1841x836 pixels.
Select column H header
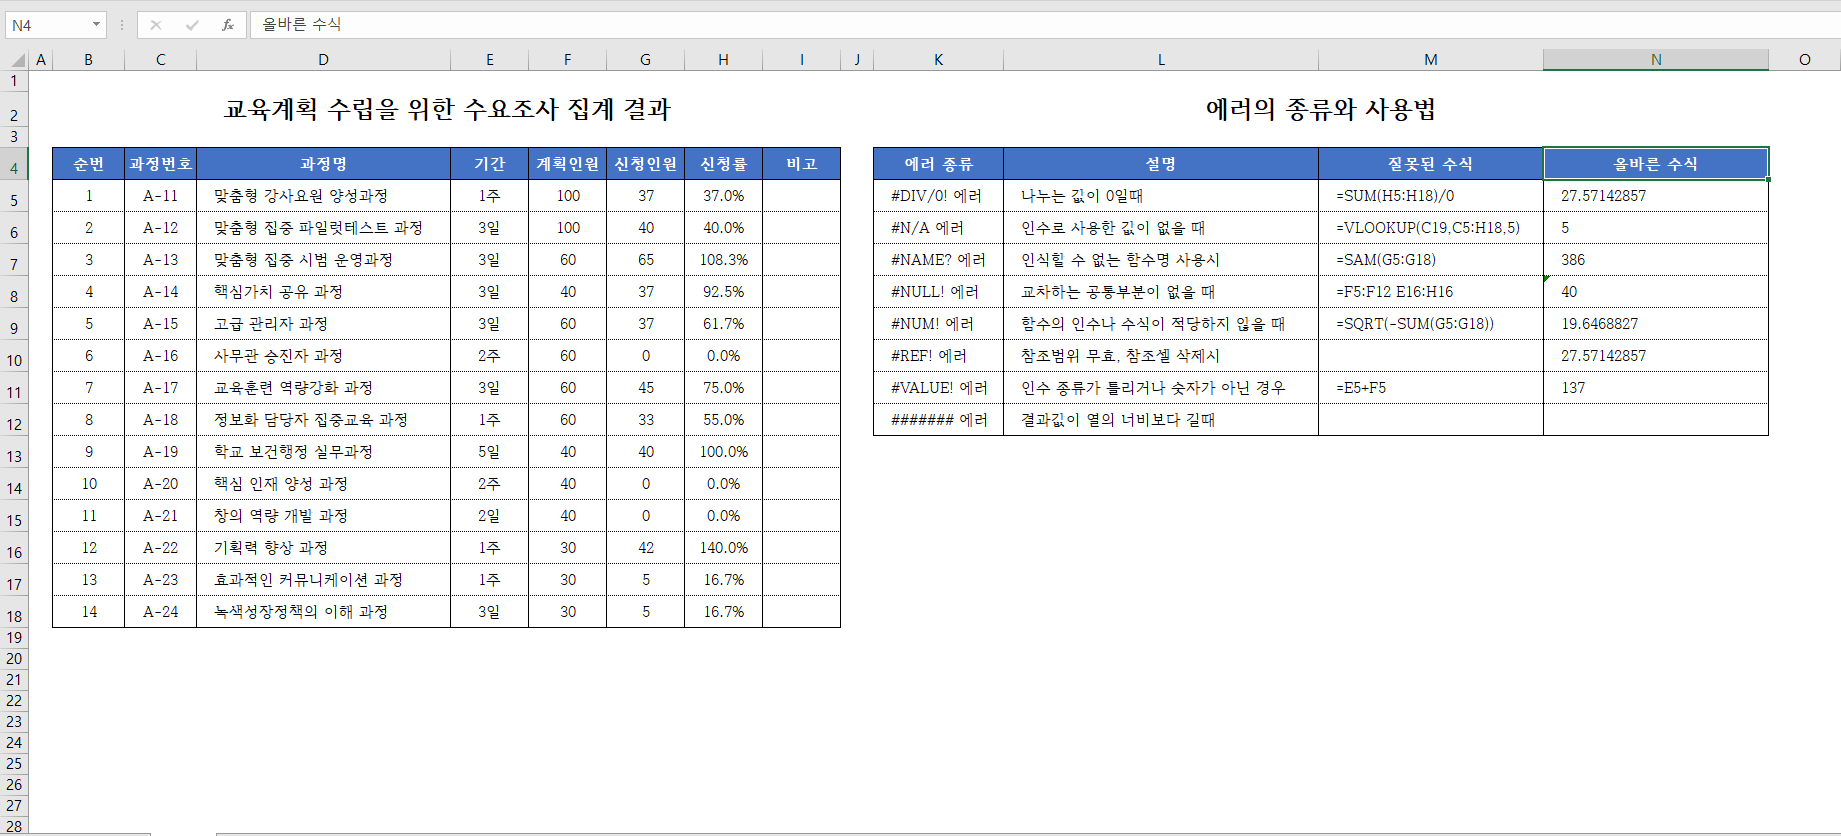tap(723, 60)
